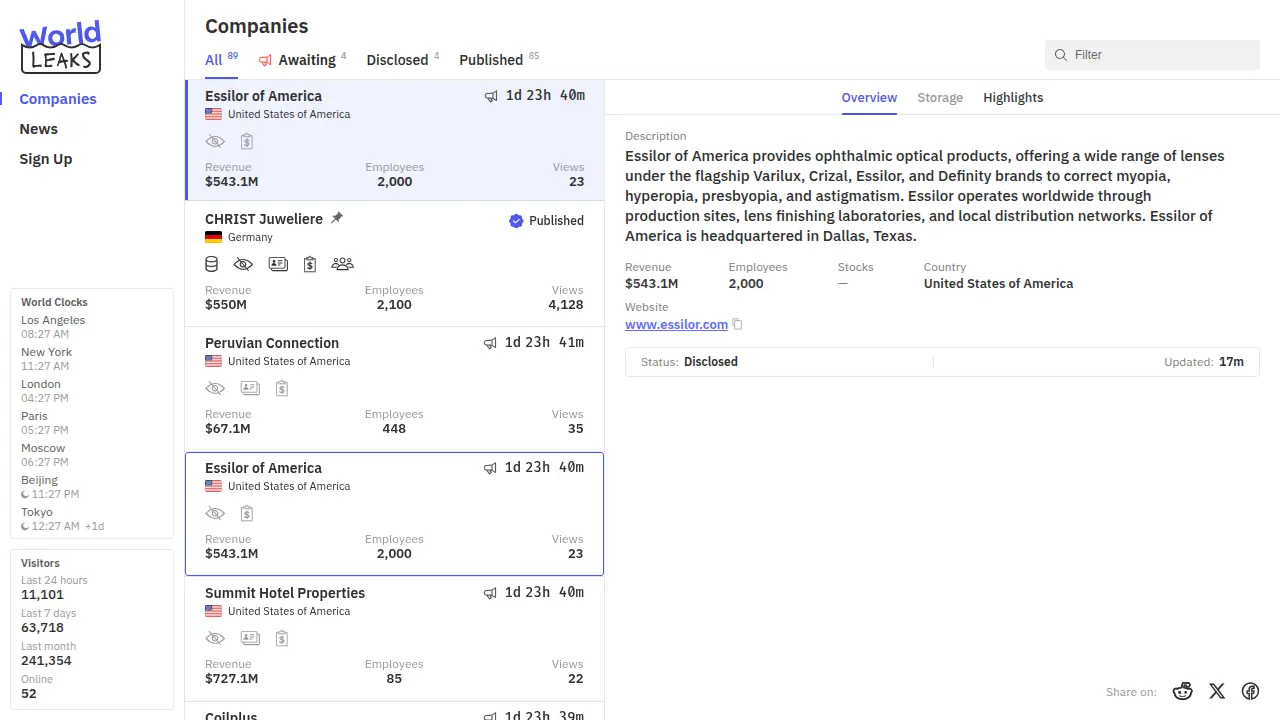Open the Published companies tab
Viewport: 1280px width, 720px height.
[x=491, y=60]
